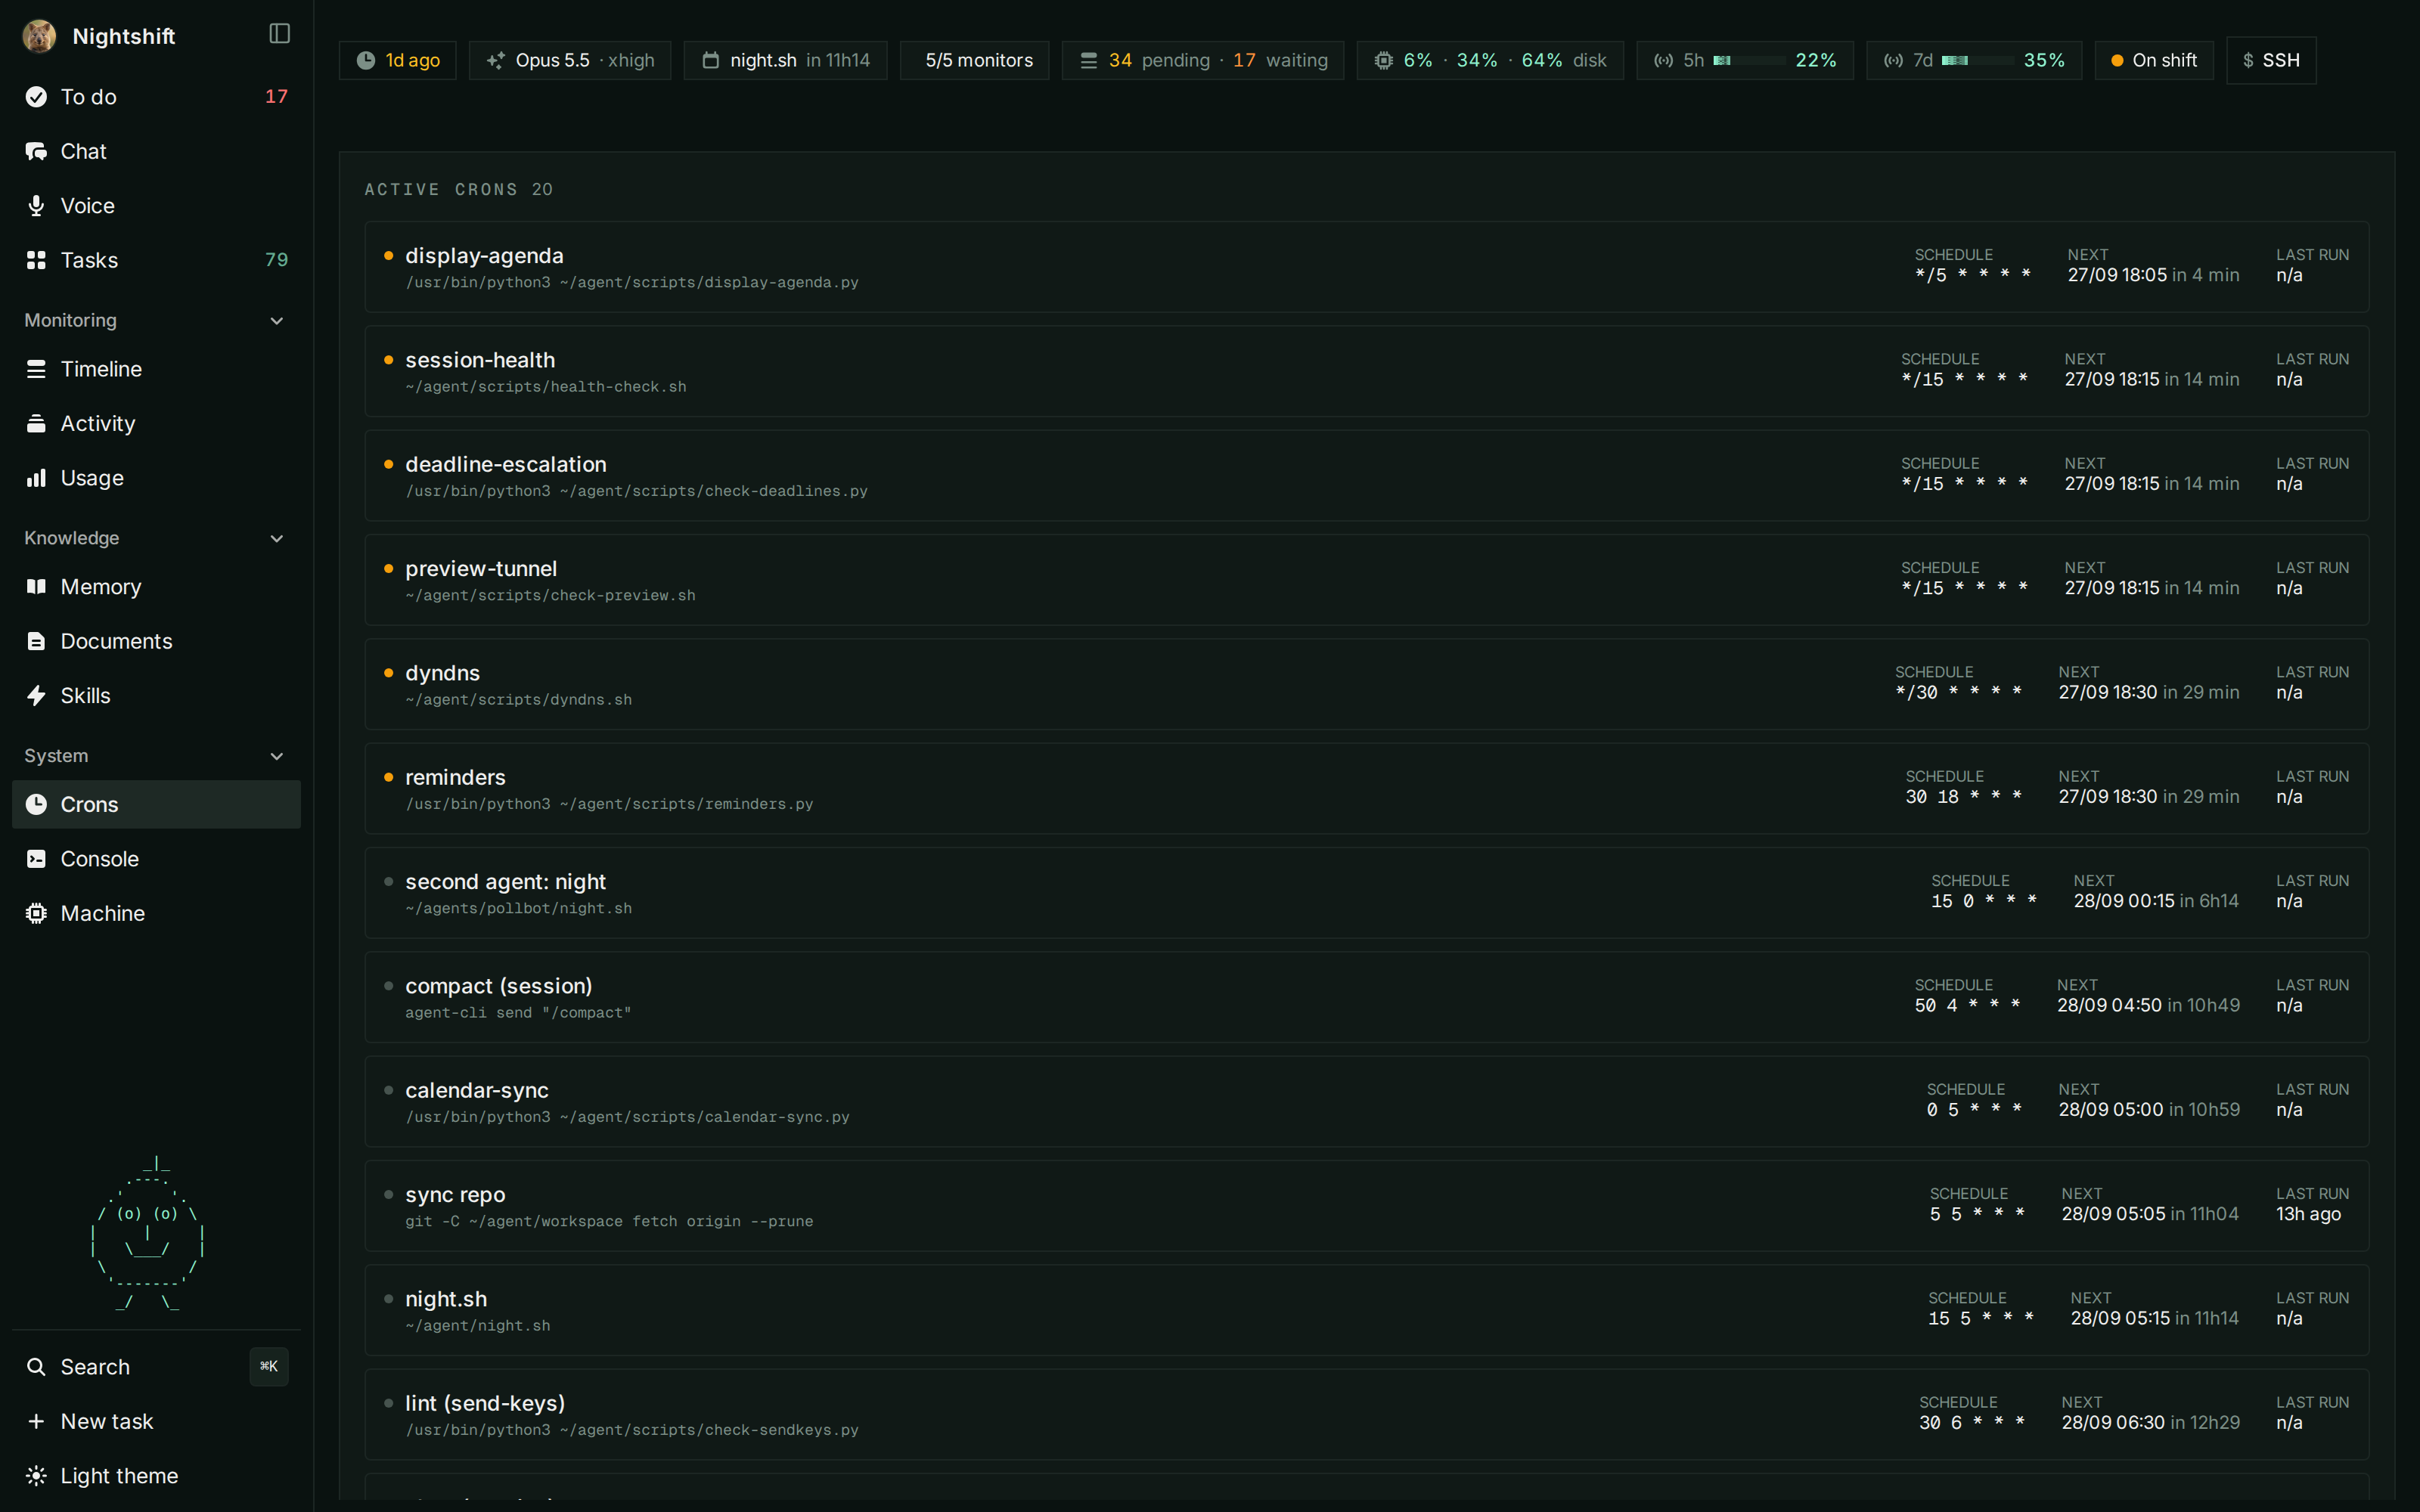
Task: Open Console terminal icon
Action: click(36, 859)
